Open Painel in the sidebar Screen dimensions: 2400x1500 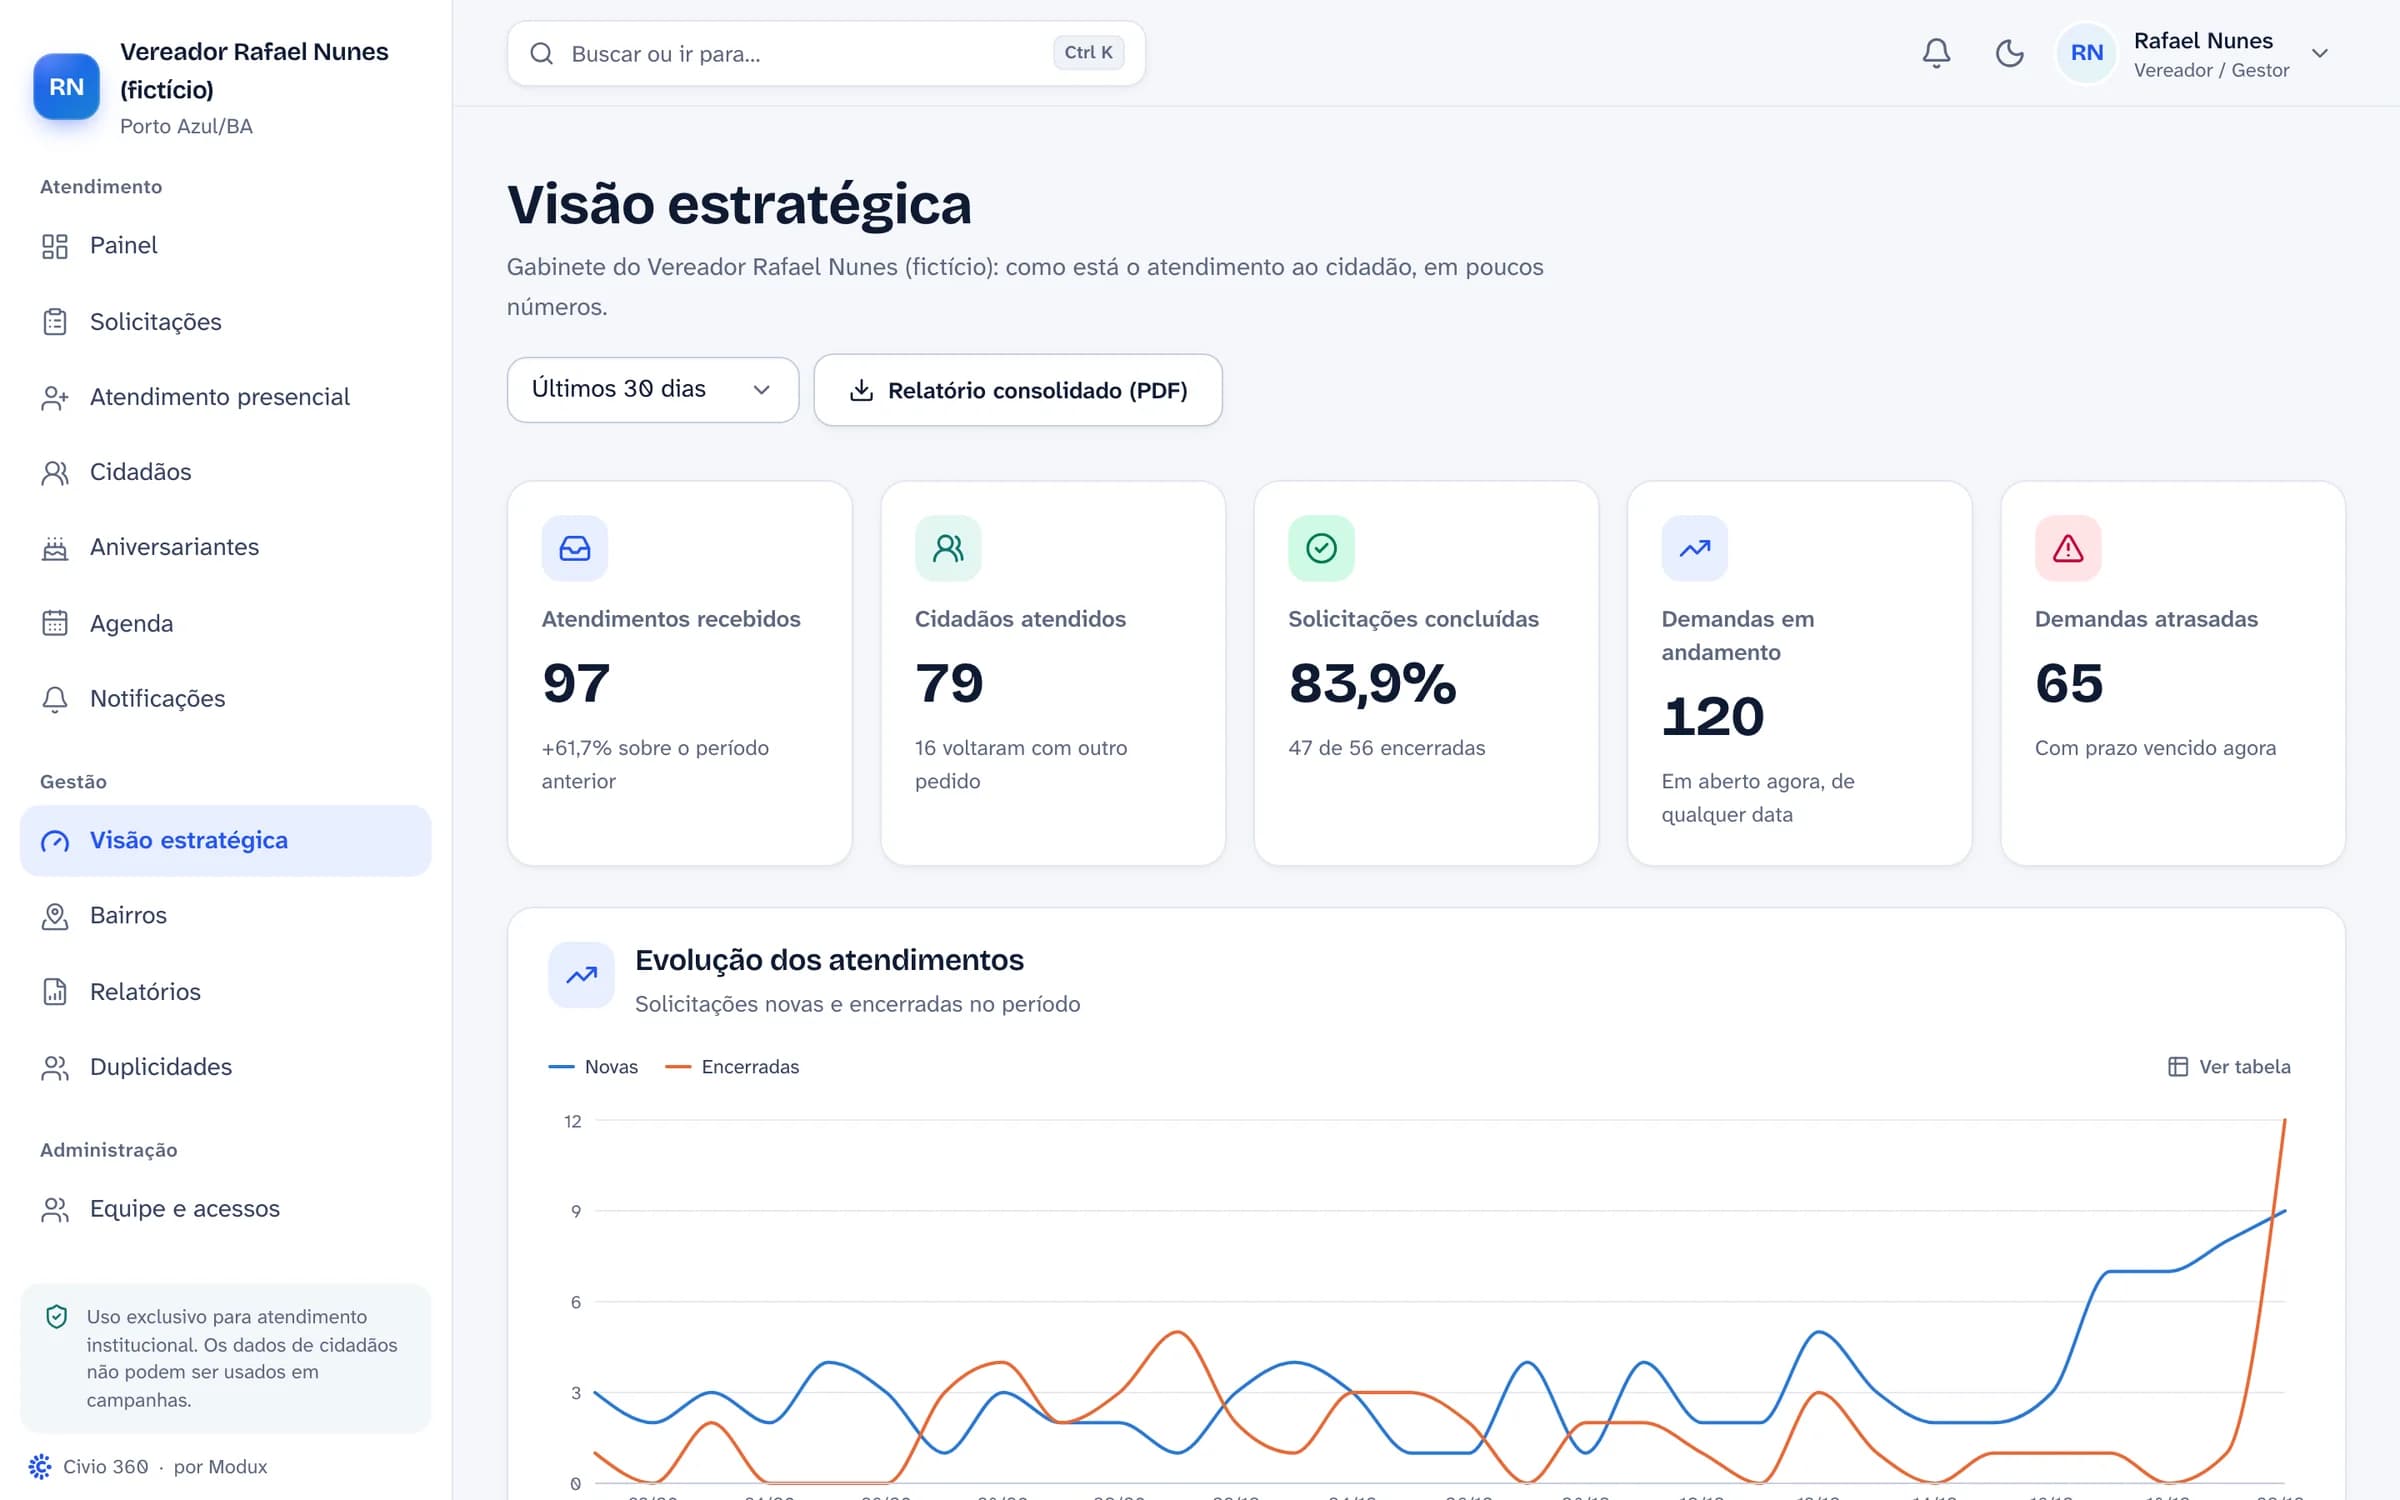tap(225, 246)
